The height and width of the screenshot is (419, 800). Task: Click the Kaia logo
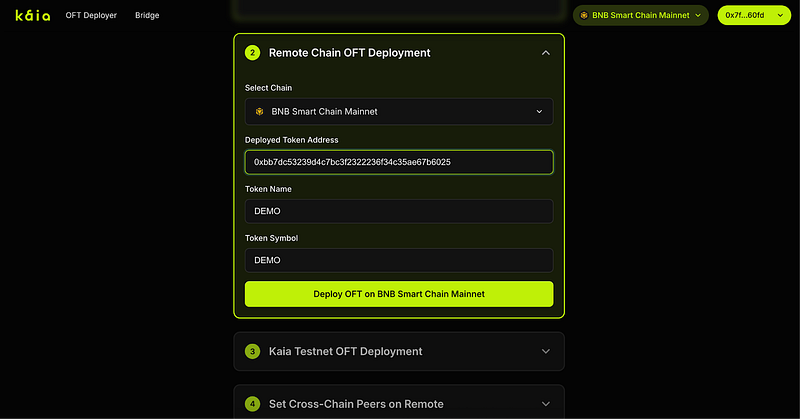click(x=33, y=15)
